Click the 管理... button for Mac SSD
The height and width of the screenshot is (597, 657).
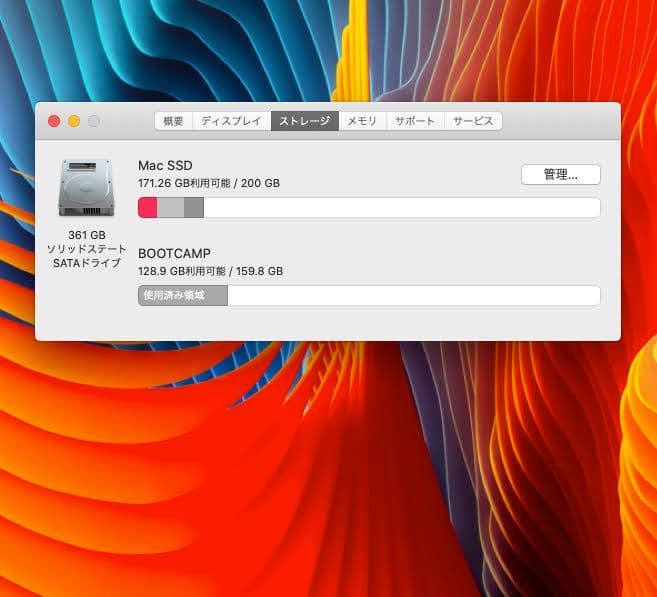pos(561,174)
